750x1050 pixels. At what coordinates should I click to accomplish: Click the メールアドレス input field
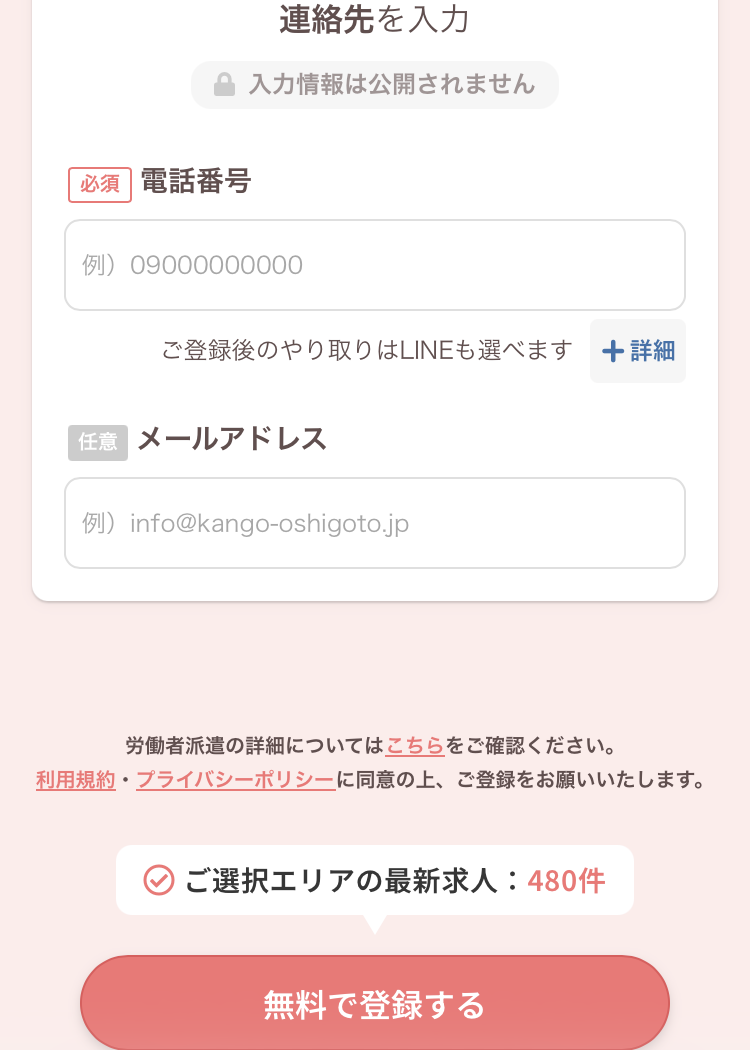(375, 523)
